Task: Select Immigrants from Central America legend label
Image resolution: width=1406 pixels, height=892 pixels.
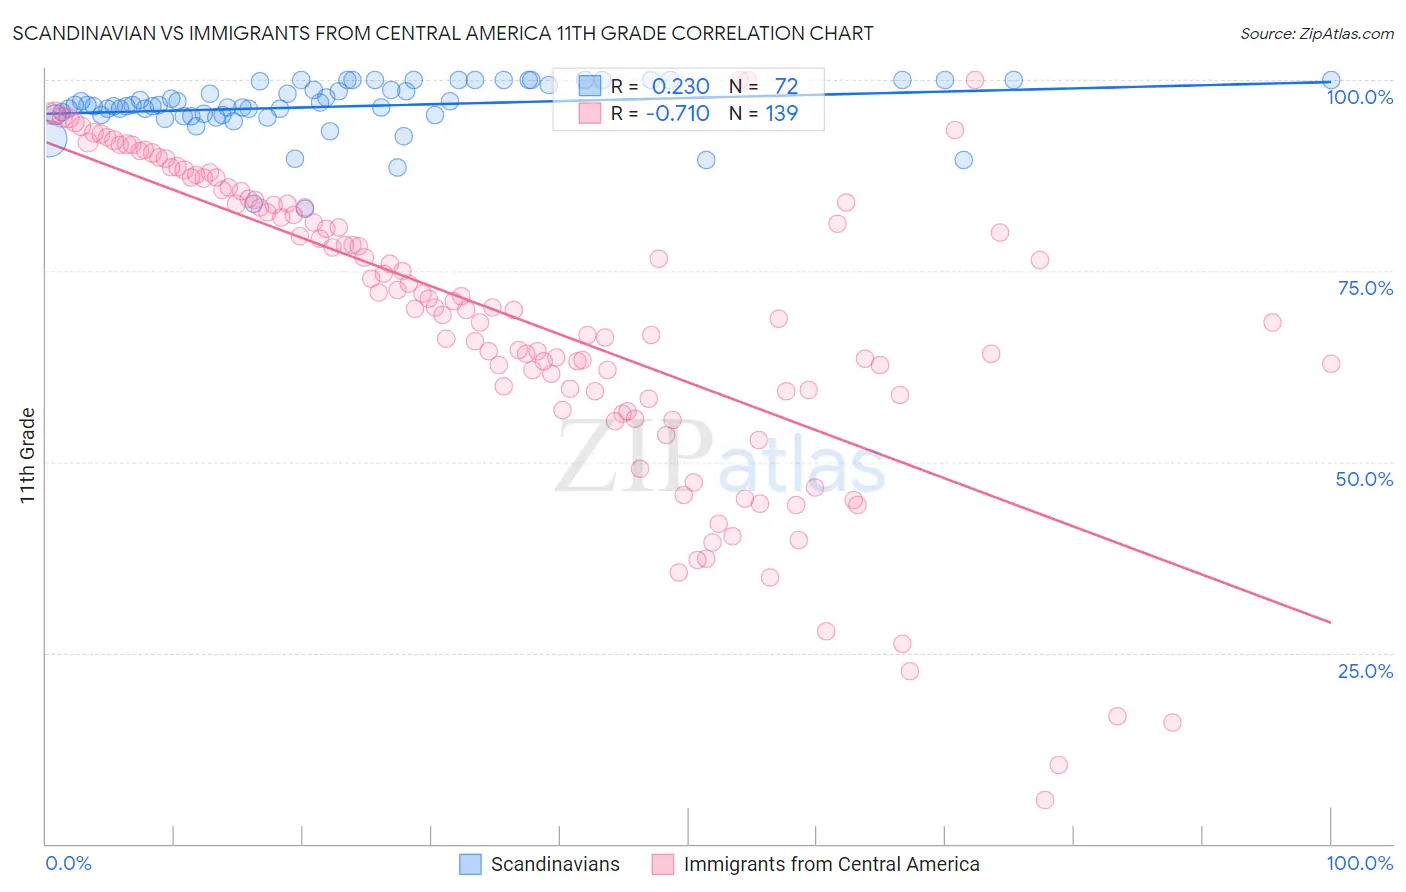Action: click(832, 864)
